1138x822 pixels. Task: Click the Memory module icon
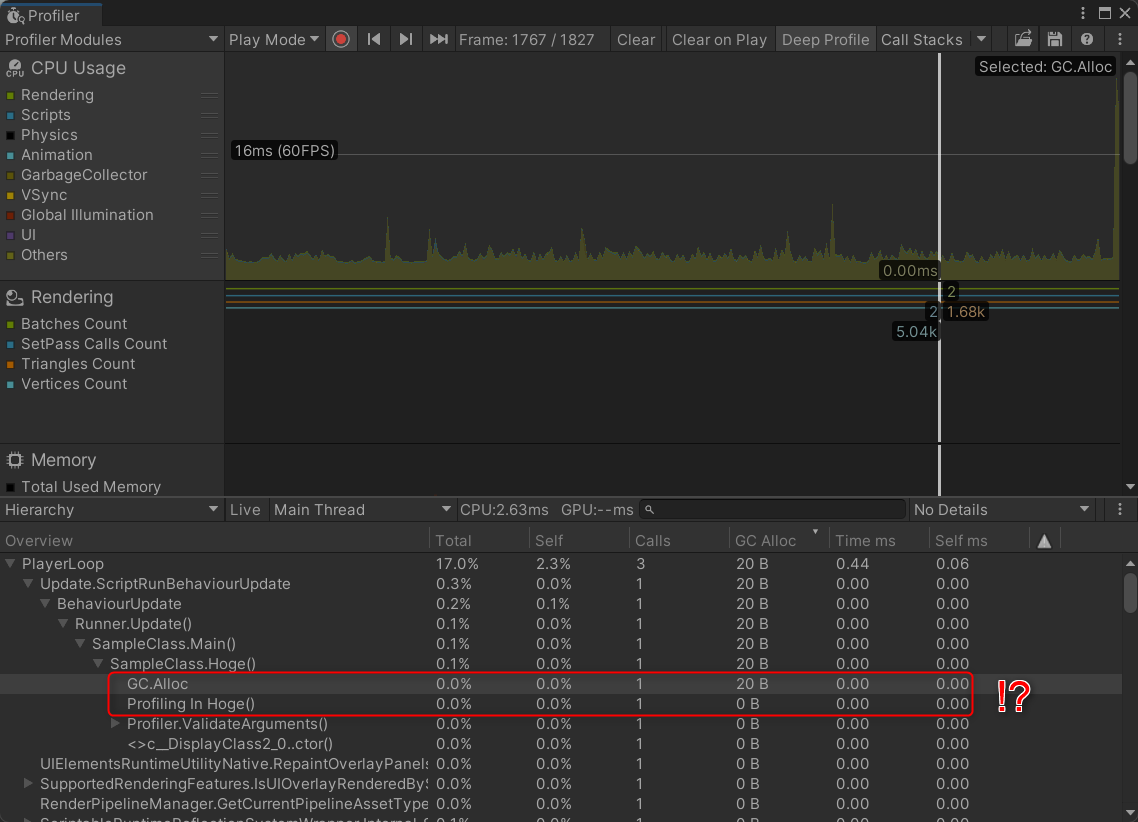(x=15, y=460)
